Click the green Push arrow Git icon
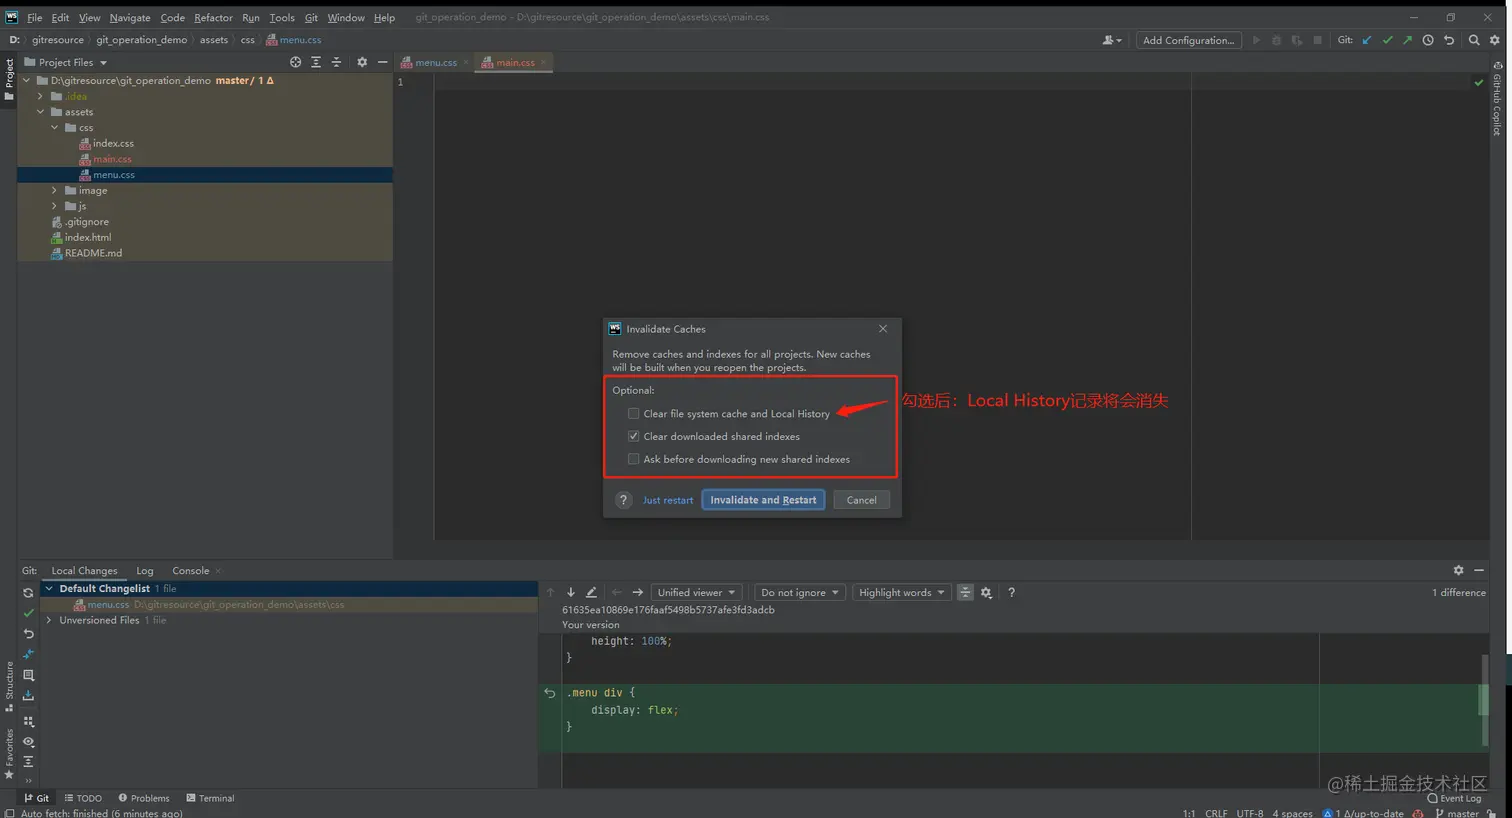This screenshot has height=818, width=1512. tap(1408, 40)
